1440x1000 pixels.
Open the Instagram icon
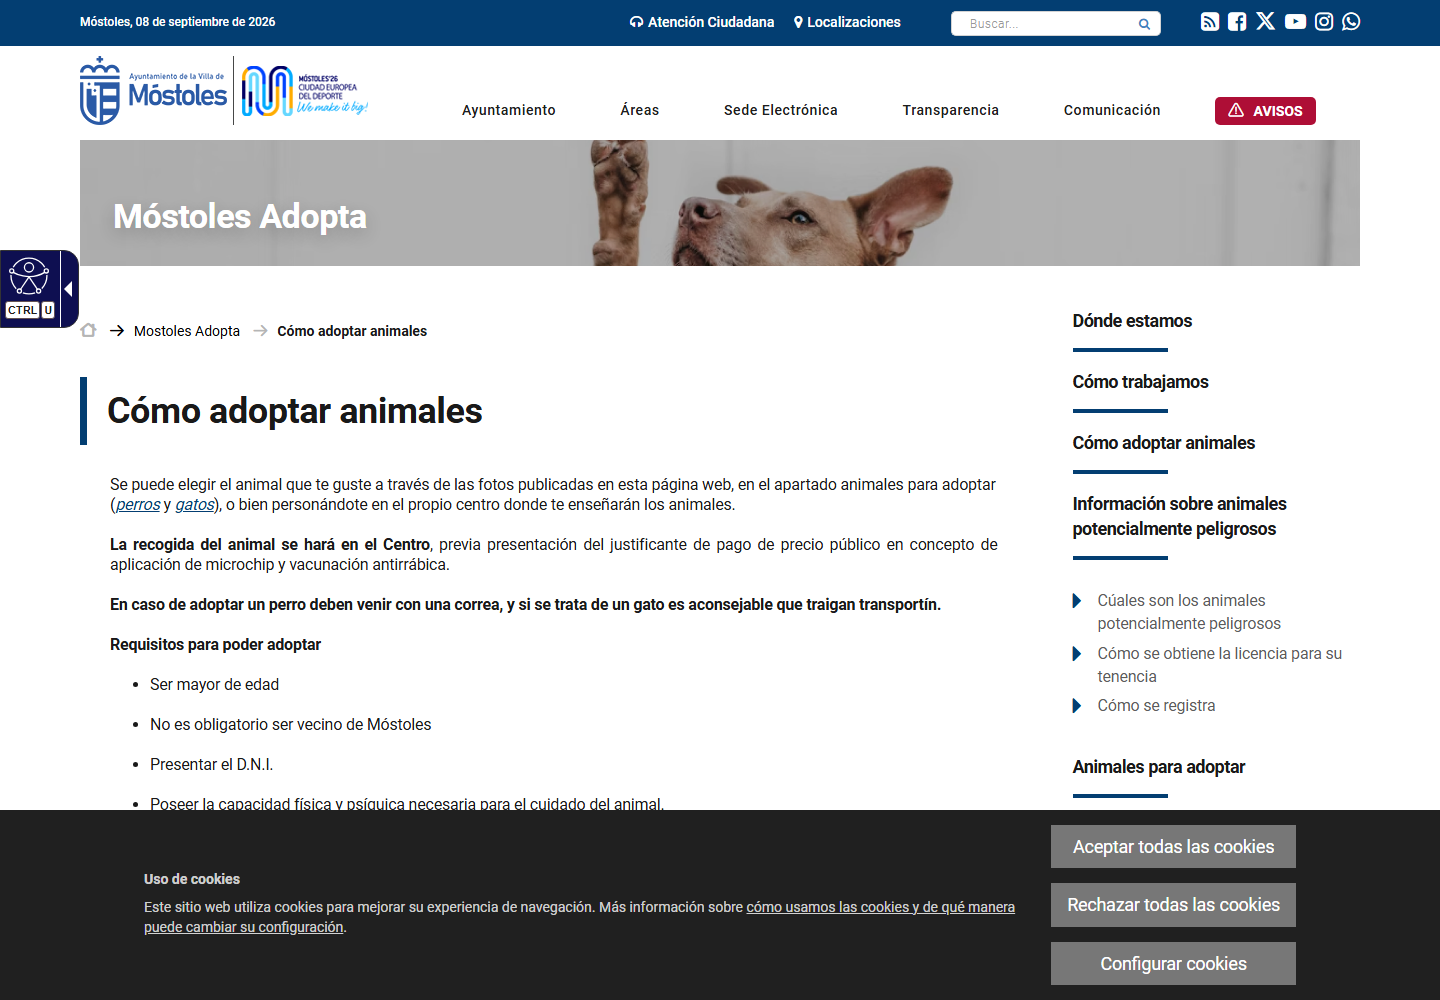click(1324, 22)
